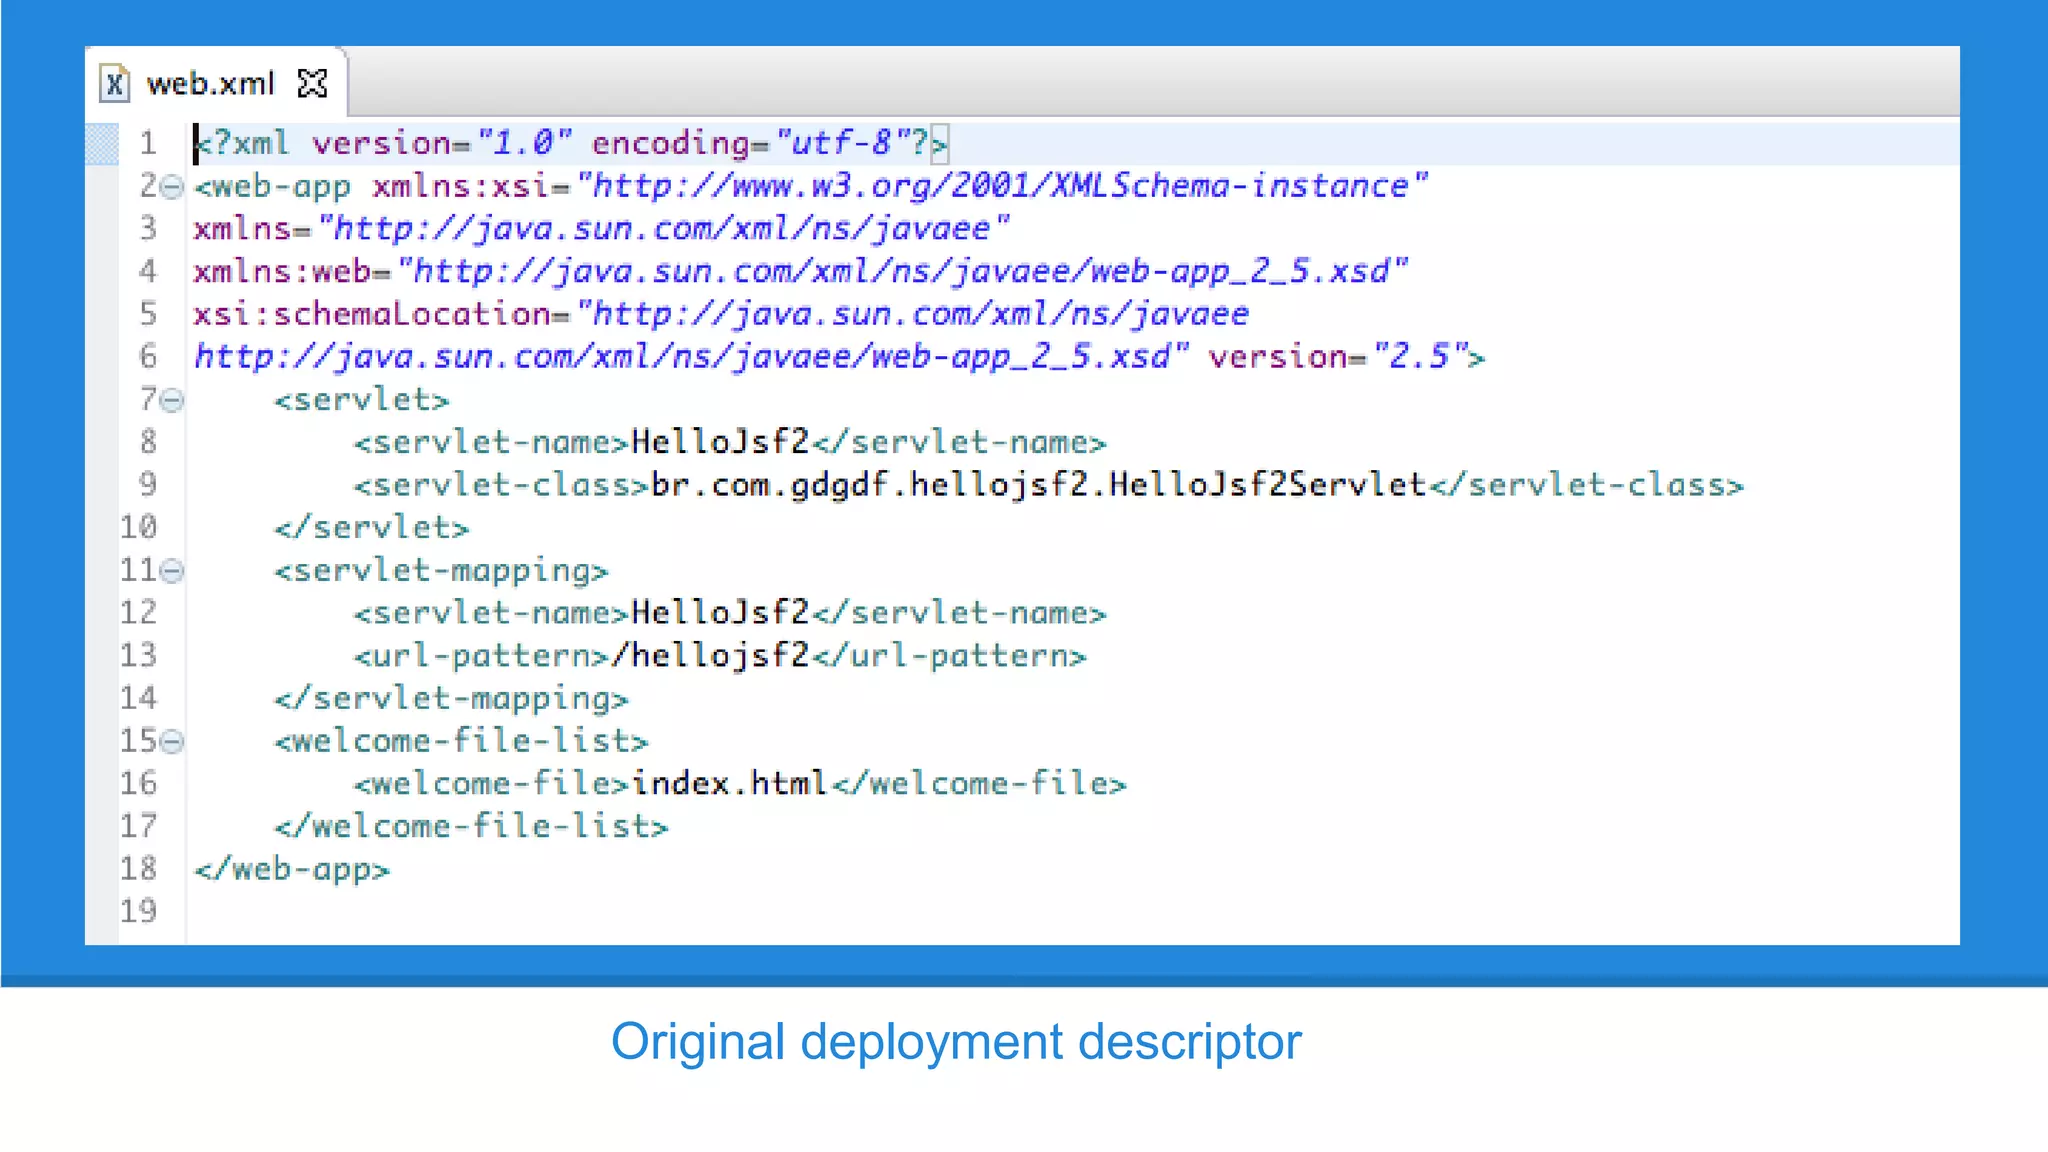Collapse the servlet-mapping element on line 11
The image size is (2048, 1152).
172,571
